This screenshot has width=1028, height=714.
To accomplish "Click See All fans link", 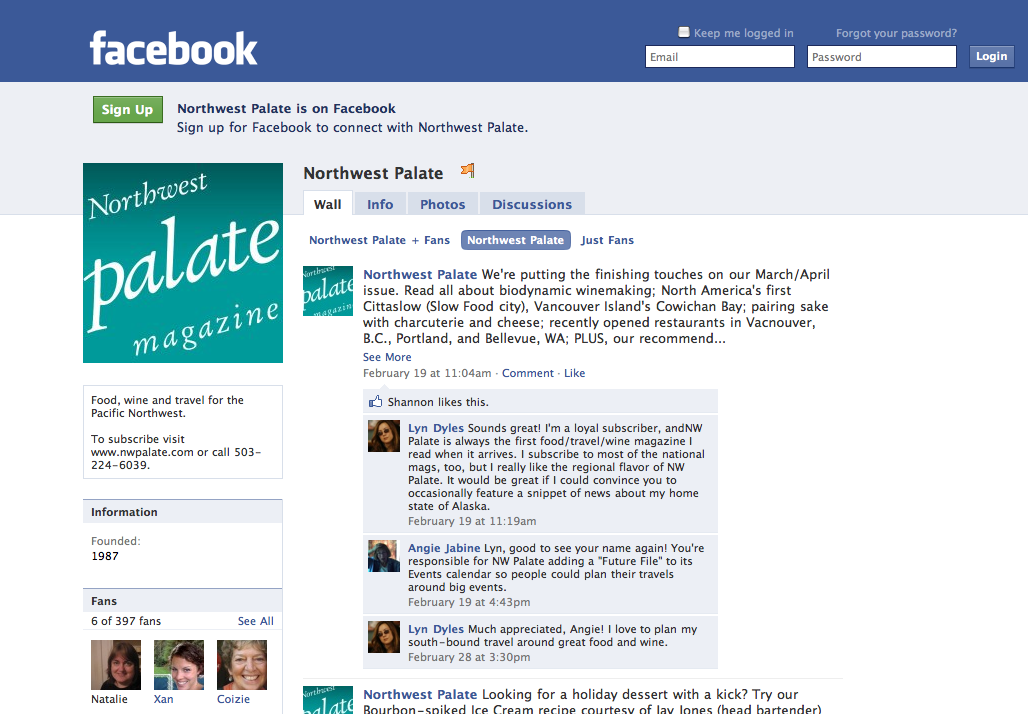I will click(256, 621).
